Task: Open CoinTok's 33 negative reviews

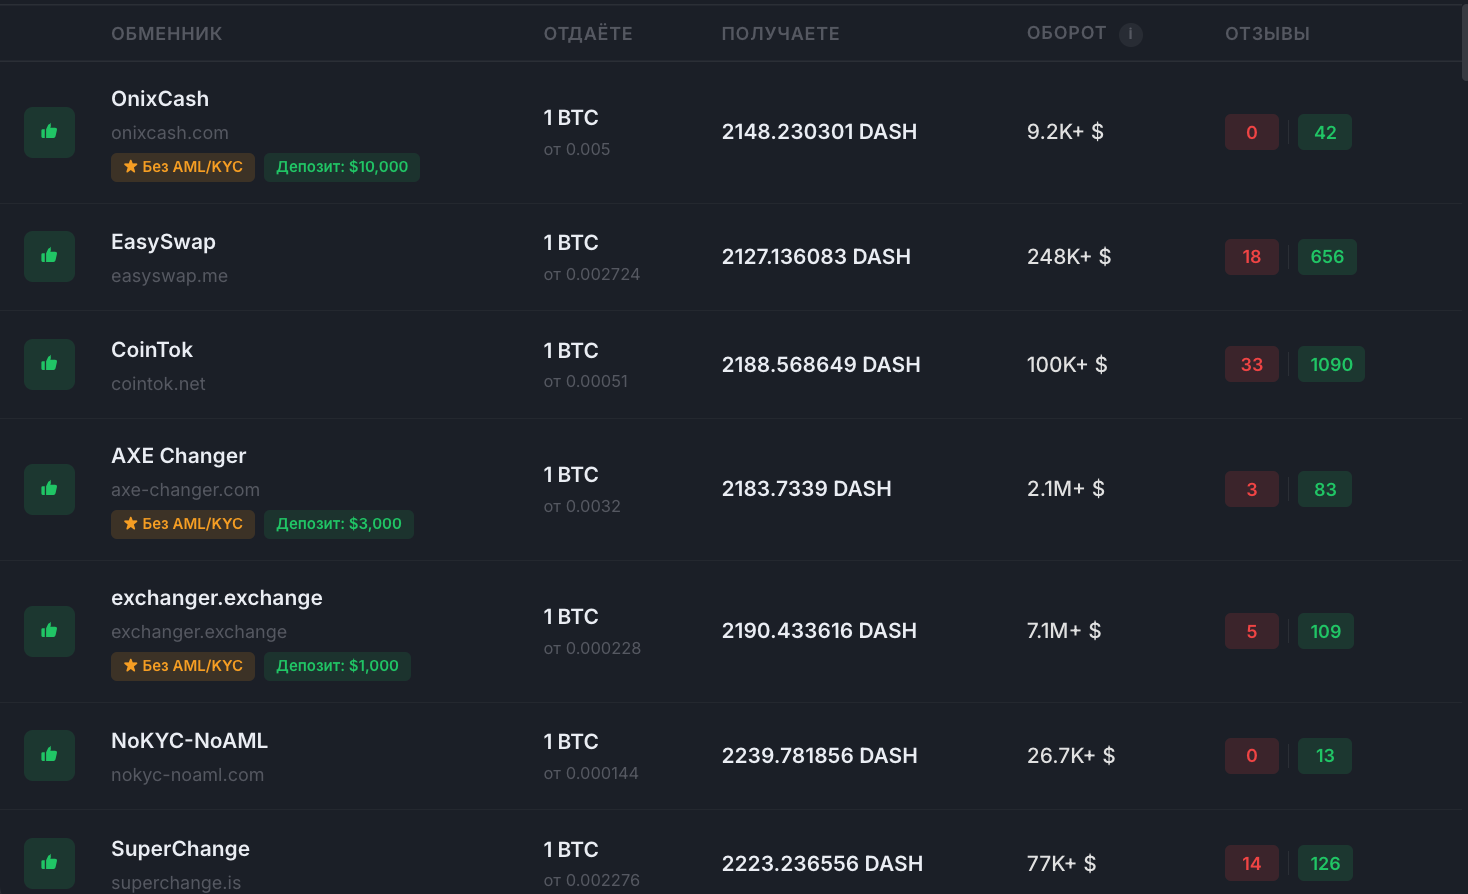Action: tap(1251, 365)
